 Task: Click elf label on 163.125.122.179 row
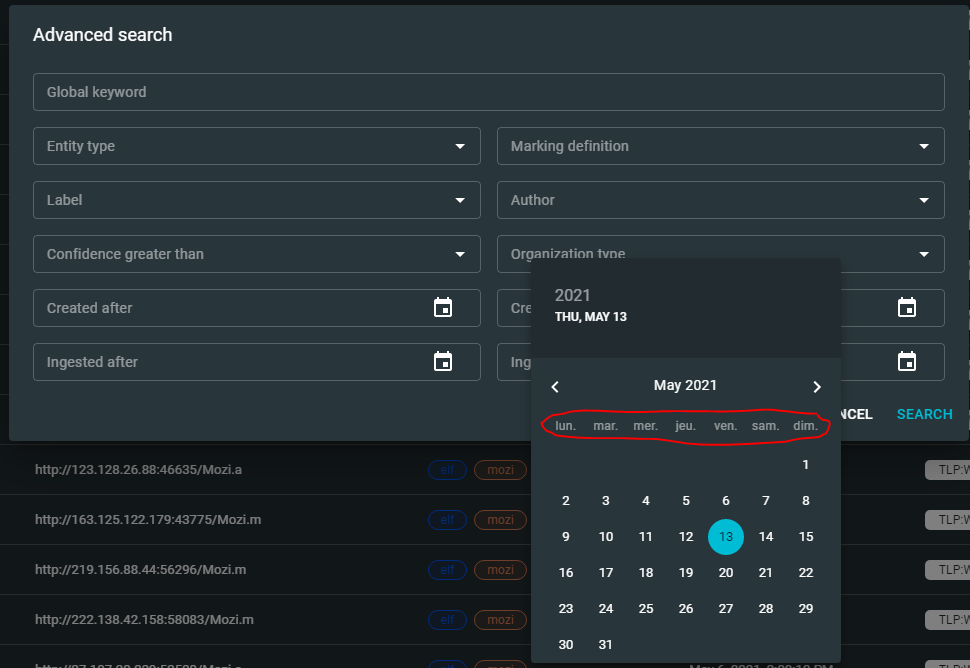(447, 520)
